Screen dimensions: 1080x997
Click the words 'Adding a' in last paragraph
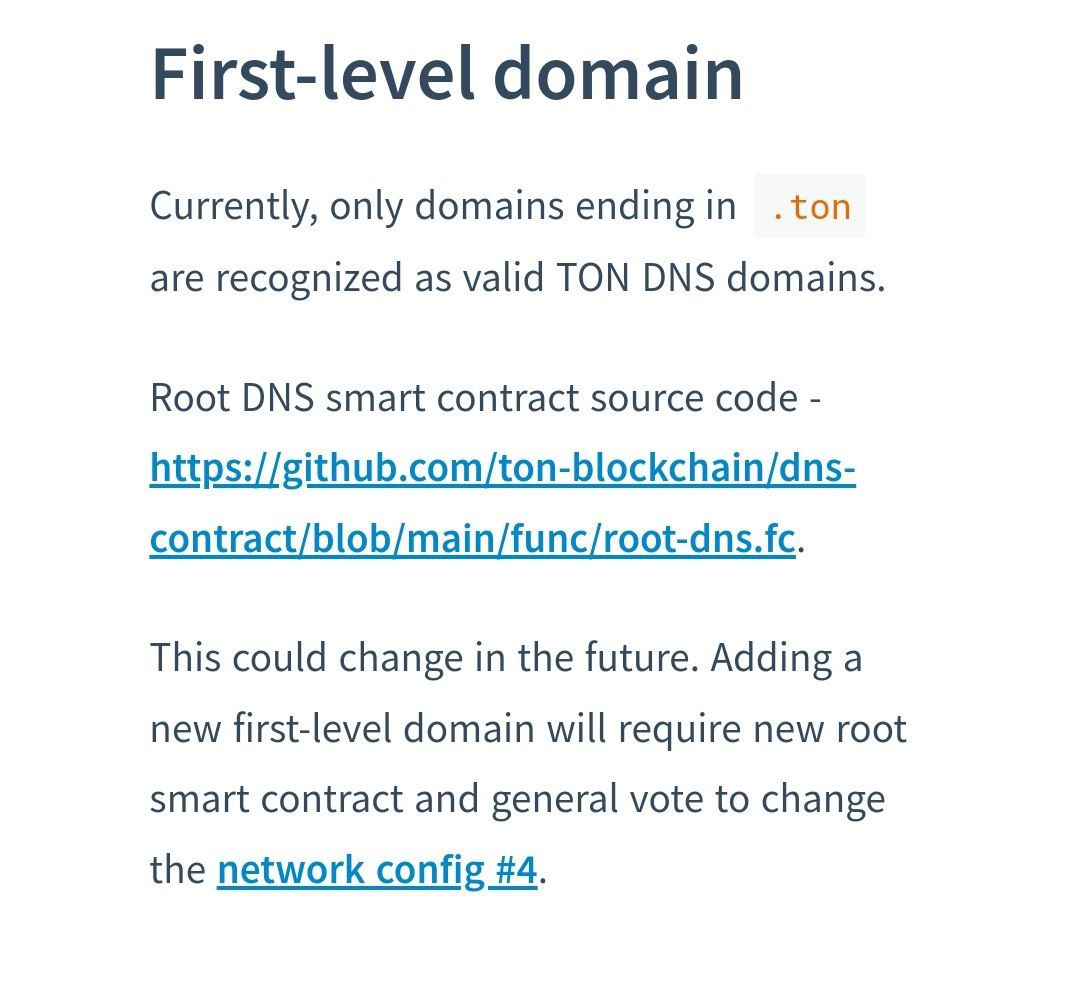pos(786,657)
